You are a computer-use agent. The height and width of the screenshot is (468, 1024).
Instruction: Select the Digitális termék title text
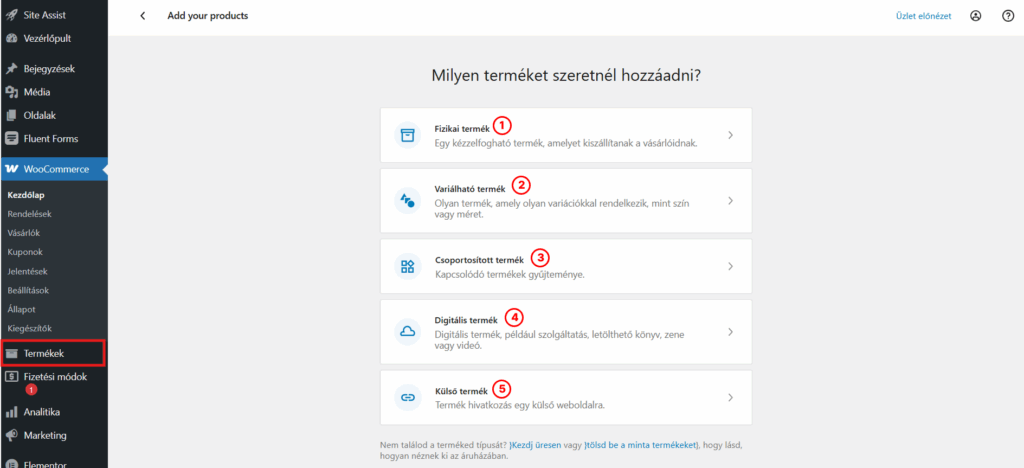pyautogui.click(x=466, y=319)
